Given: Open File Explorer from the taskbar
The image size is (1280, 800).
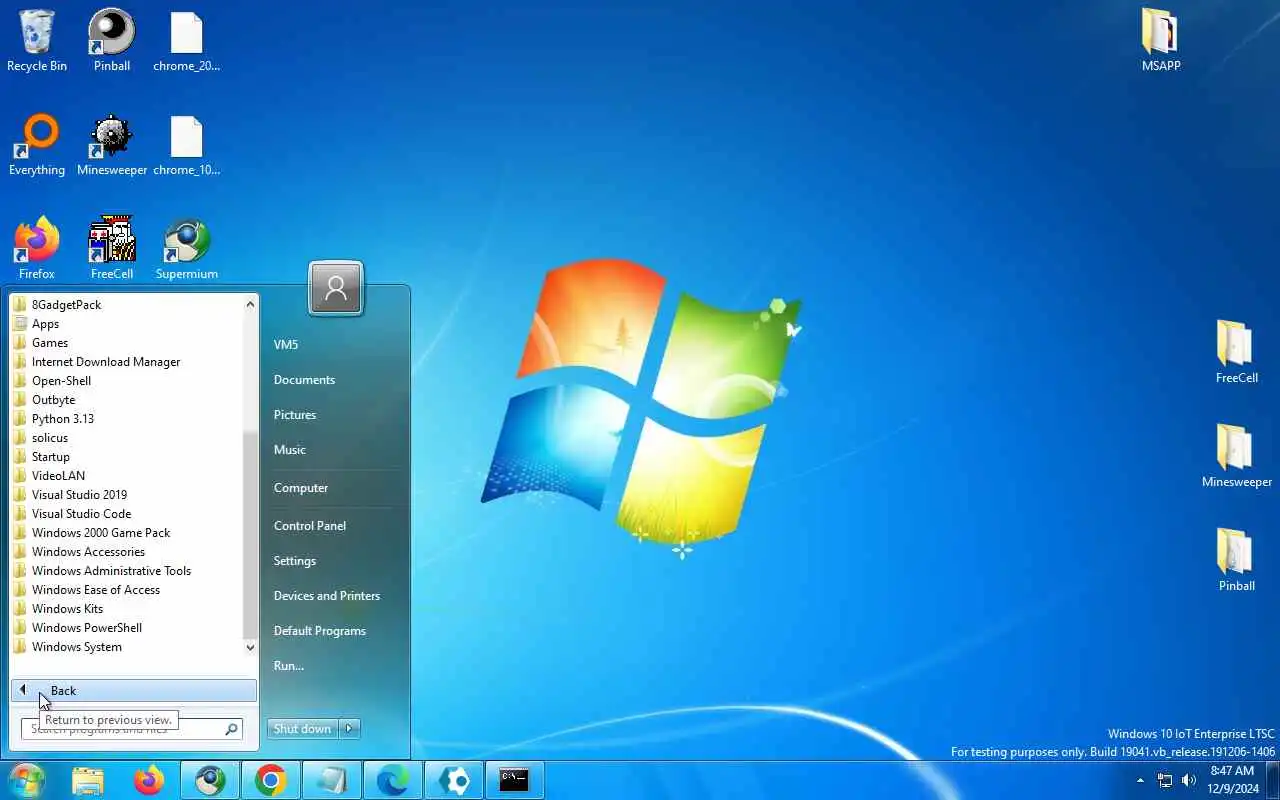Looking at the screenshot, I should pos(88,781).
